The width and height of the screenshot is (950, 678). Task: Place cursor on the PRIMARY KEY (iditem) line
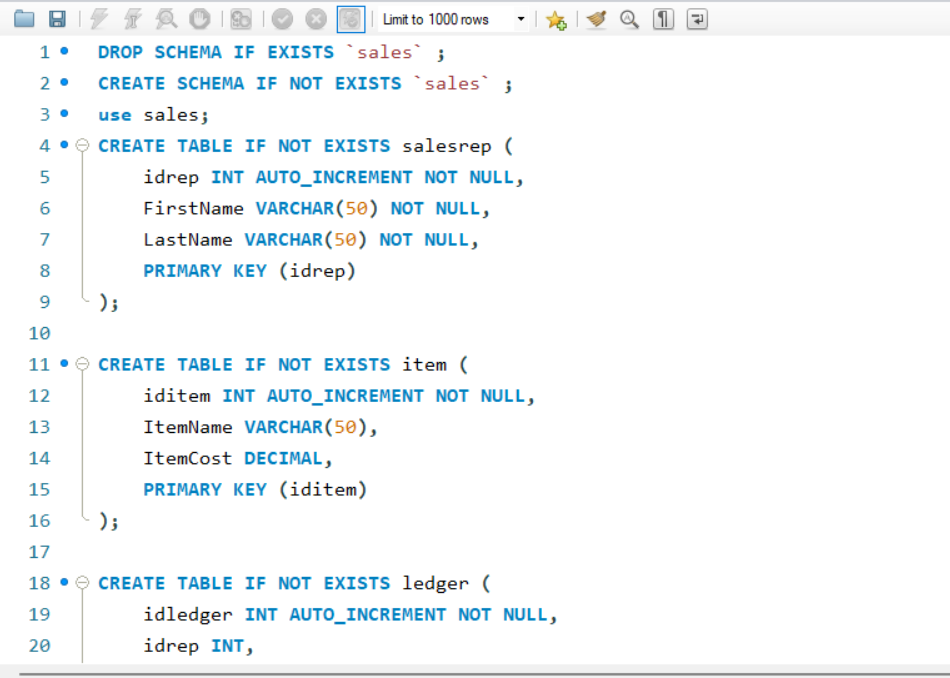click(x=255, y=490)
